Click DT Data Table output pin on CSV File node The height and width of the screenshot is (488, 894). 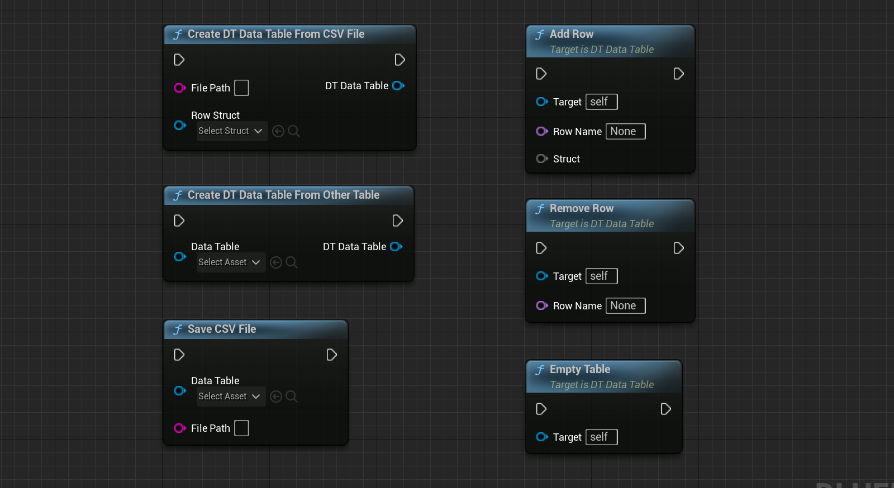click(x=399, y=86)
